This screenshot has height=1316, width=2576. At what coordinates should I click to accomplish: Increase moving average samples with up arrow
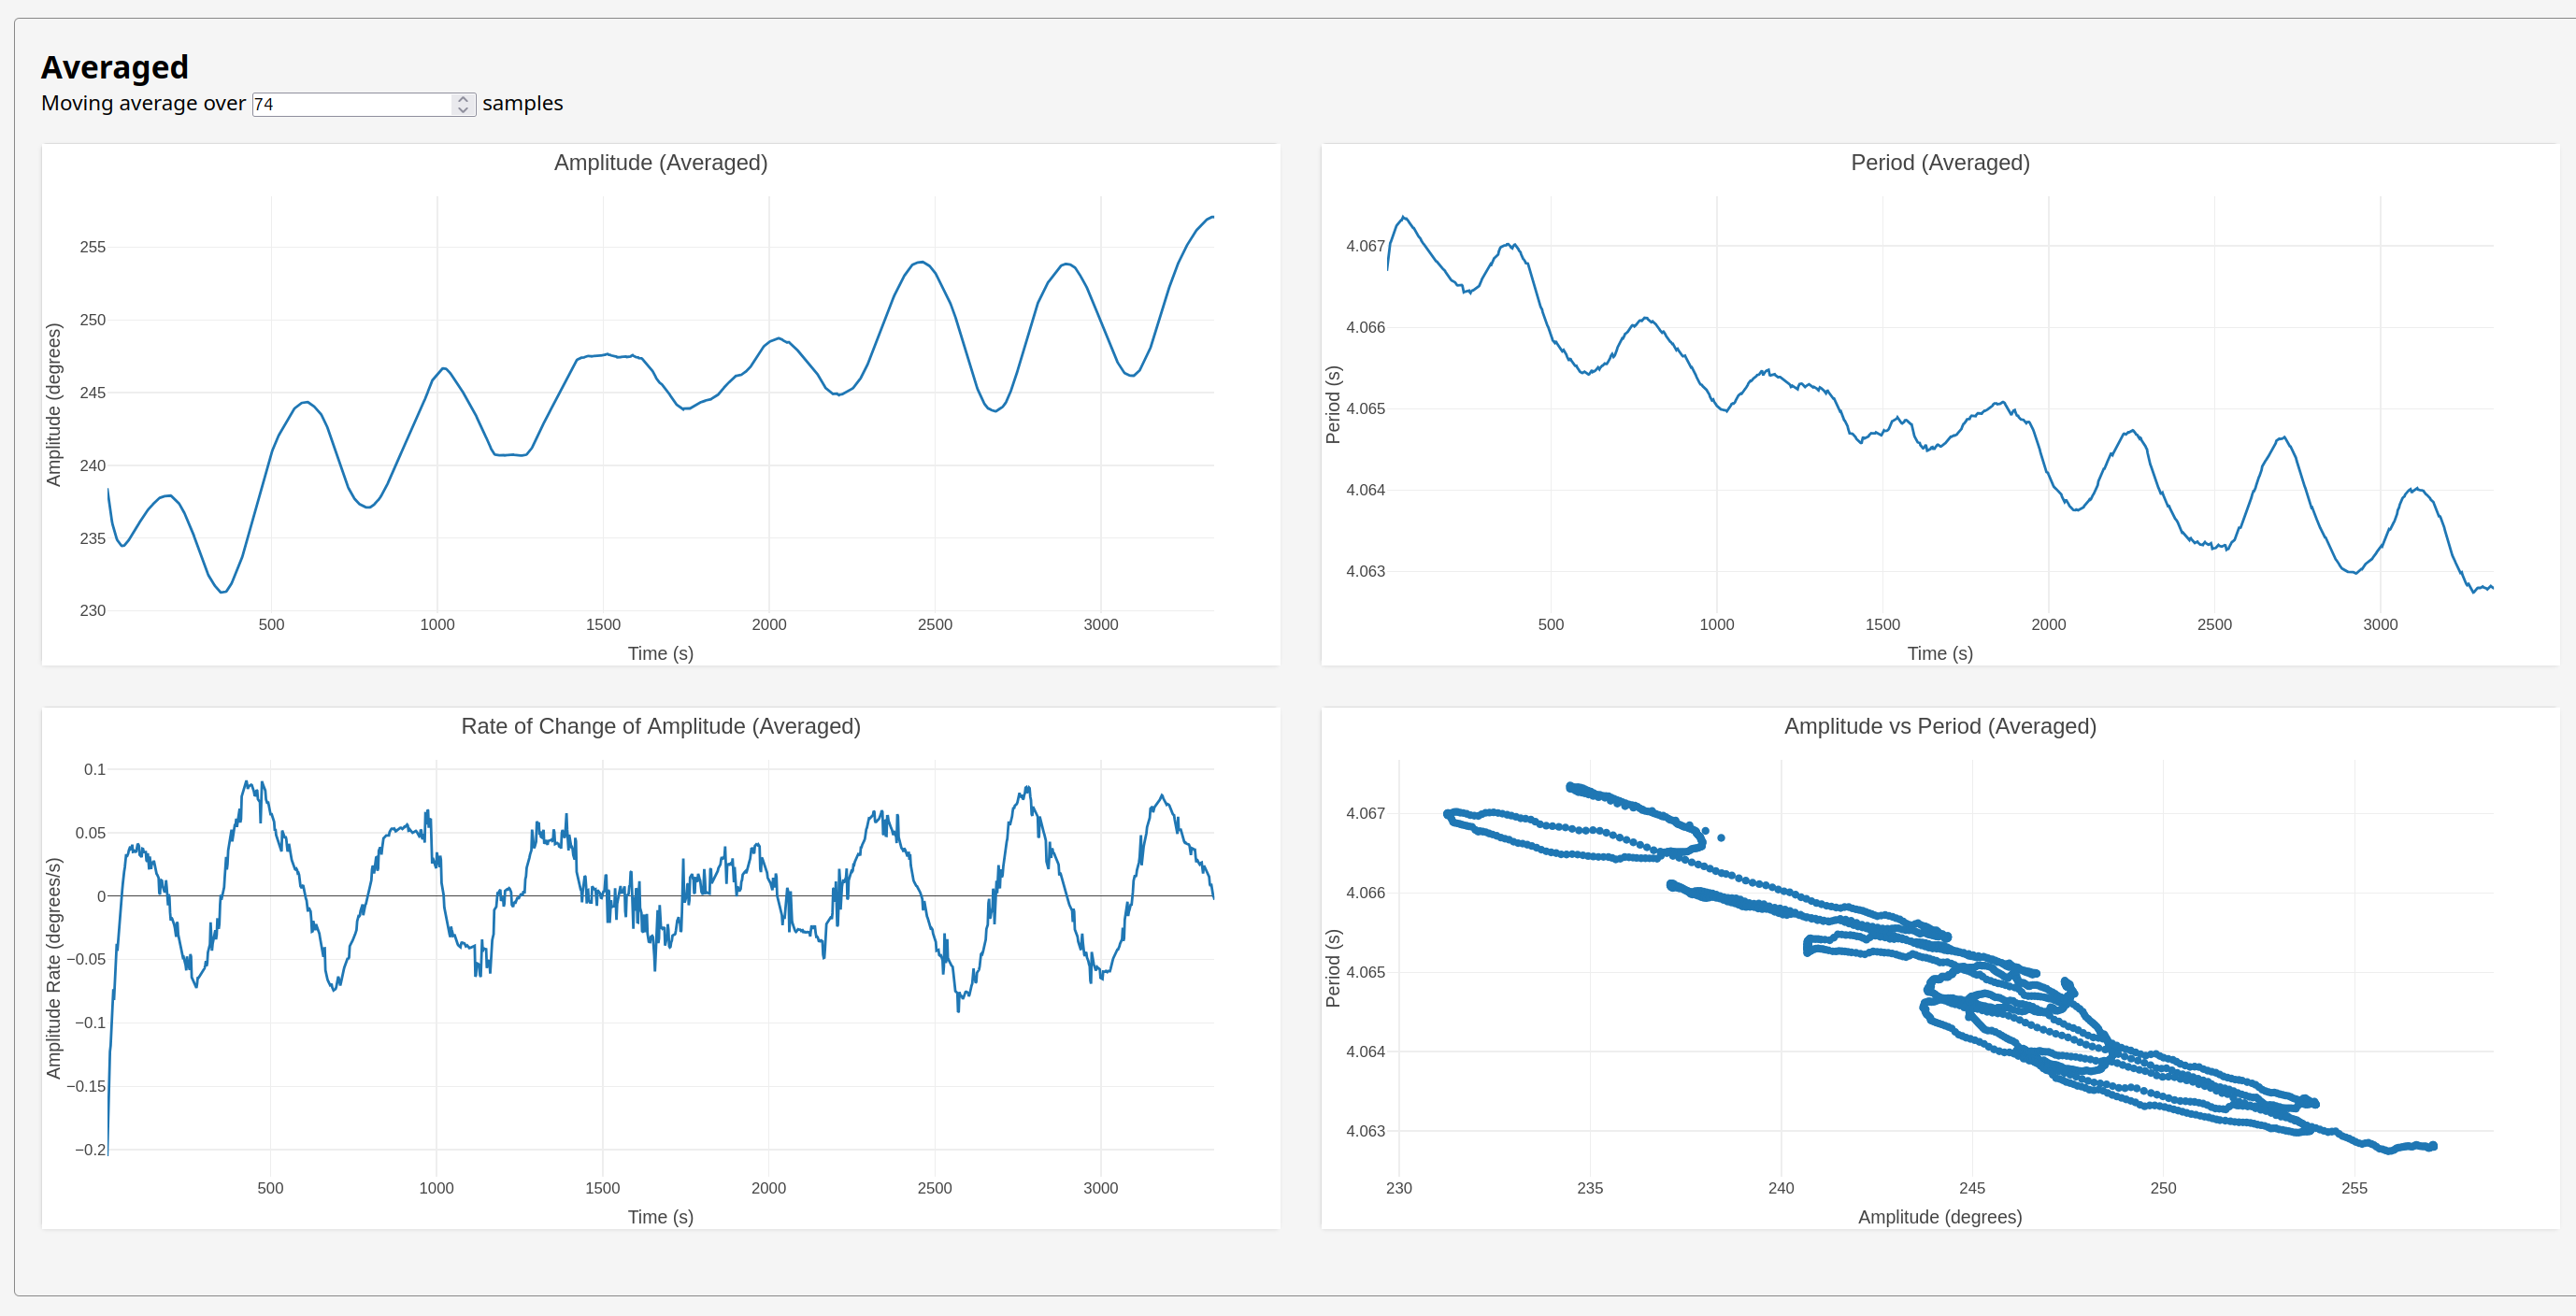463,99
